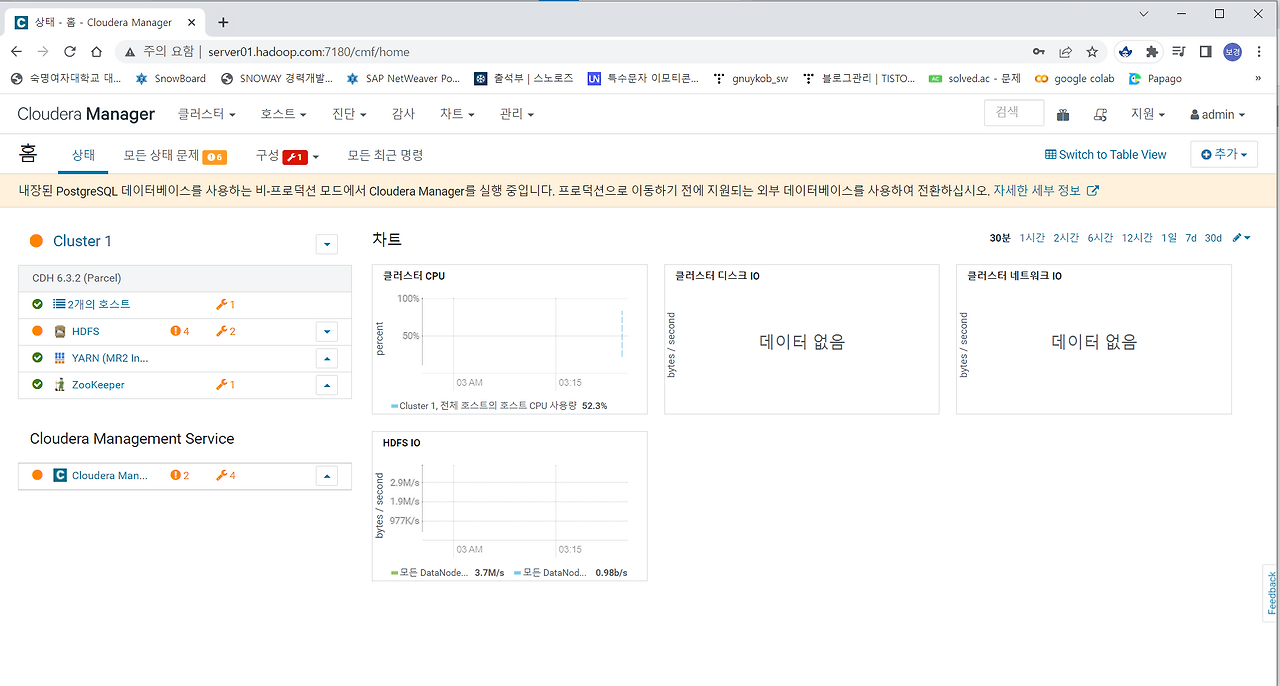Click browser bookmark star icon
Viewport: 1280px width, 686px height.
tap(1092, 52)
